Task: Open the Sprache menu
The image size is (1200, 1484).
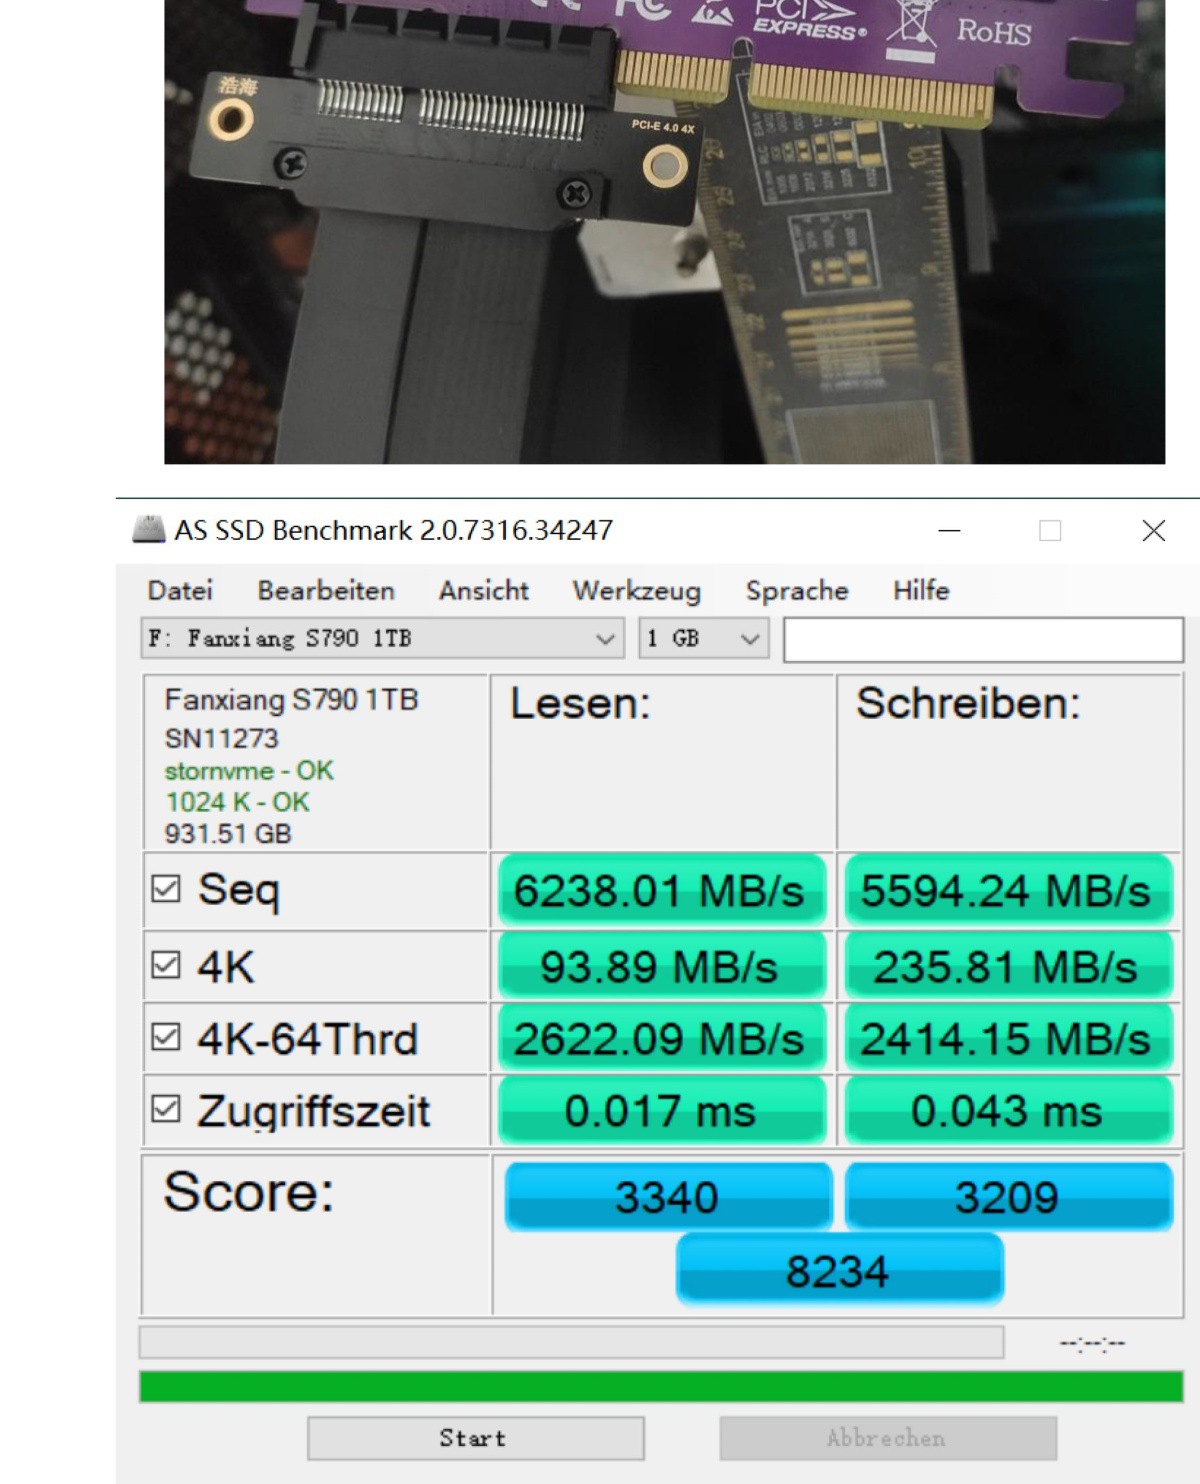Action: pos(797,591)
